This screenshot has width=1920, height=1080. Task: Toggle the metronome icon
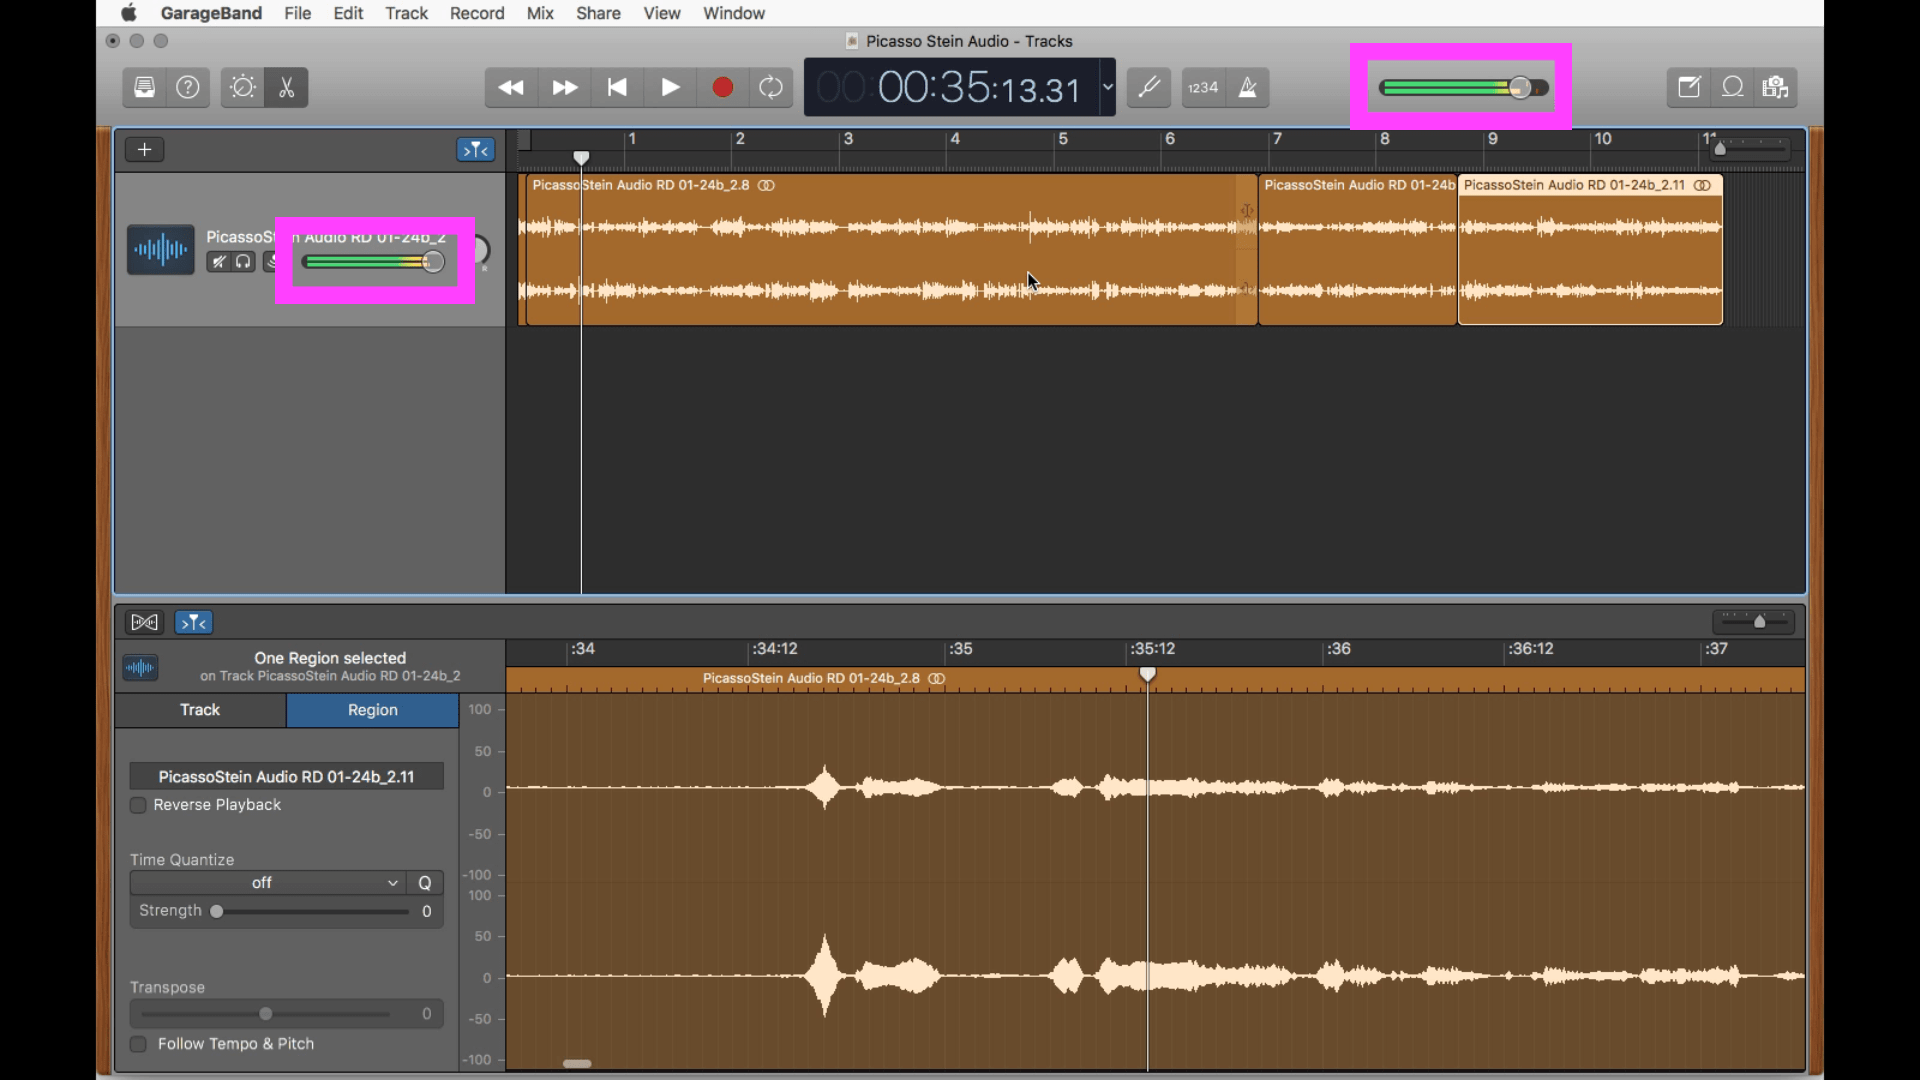click(x=1250, y=88)
